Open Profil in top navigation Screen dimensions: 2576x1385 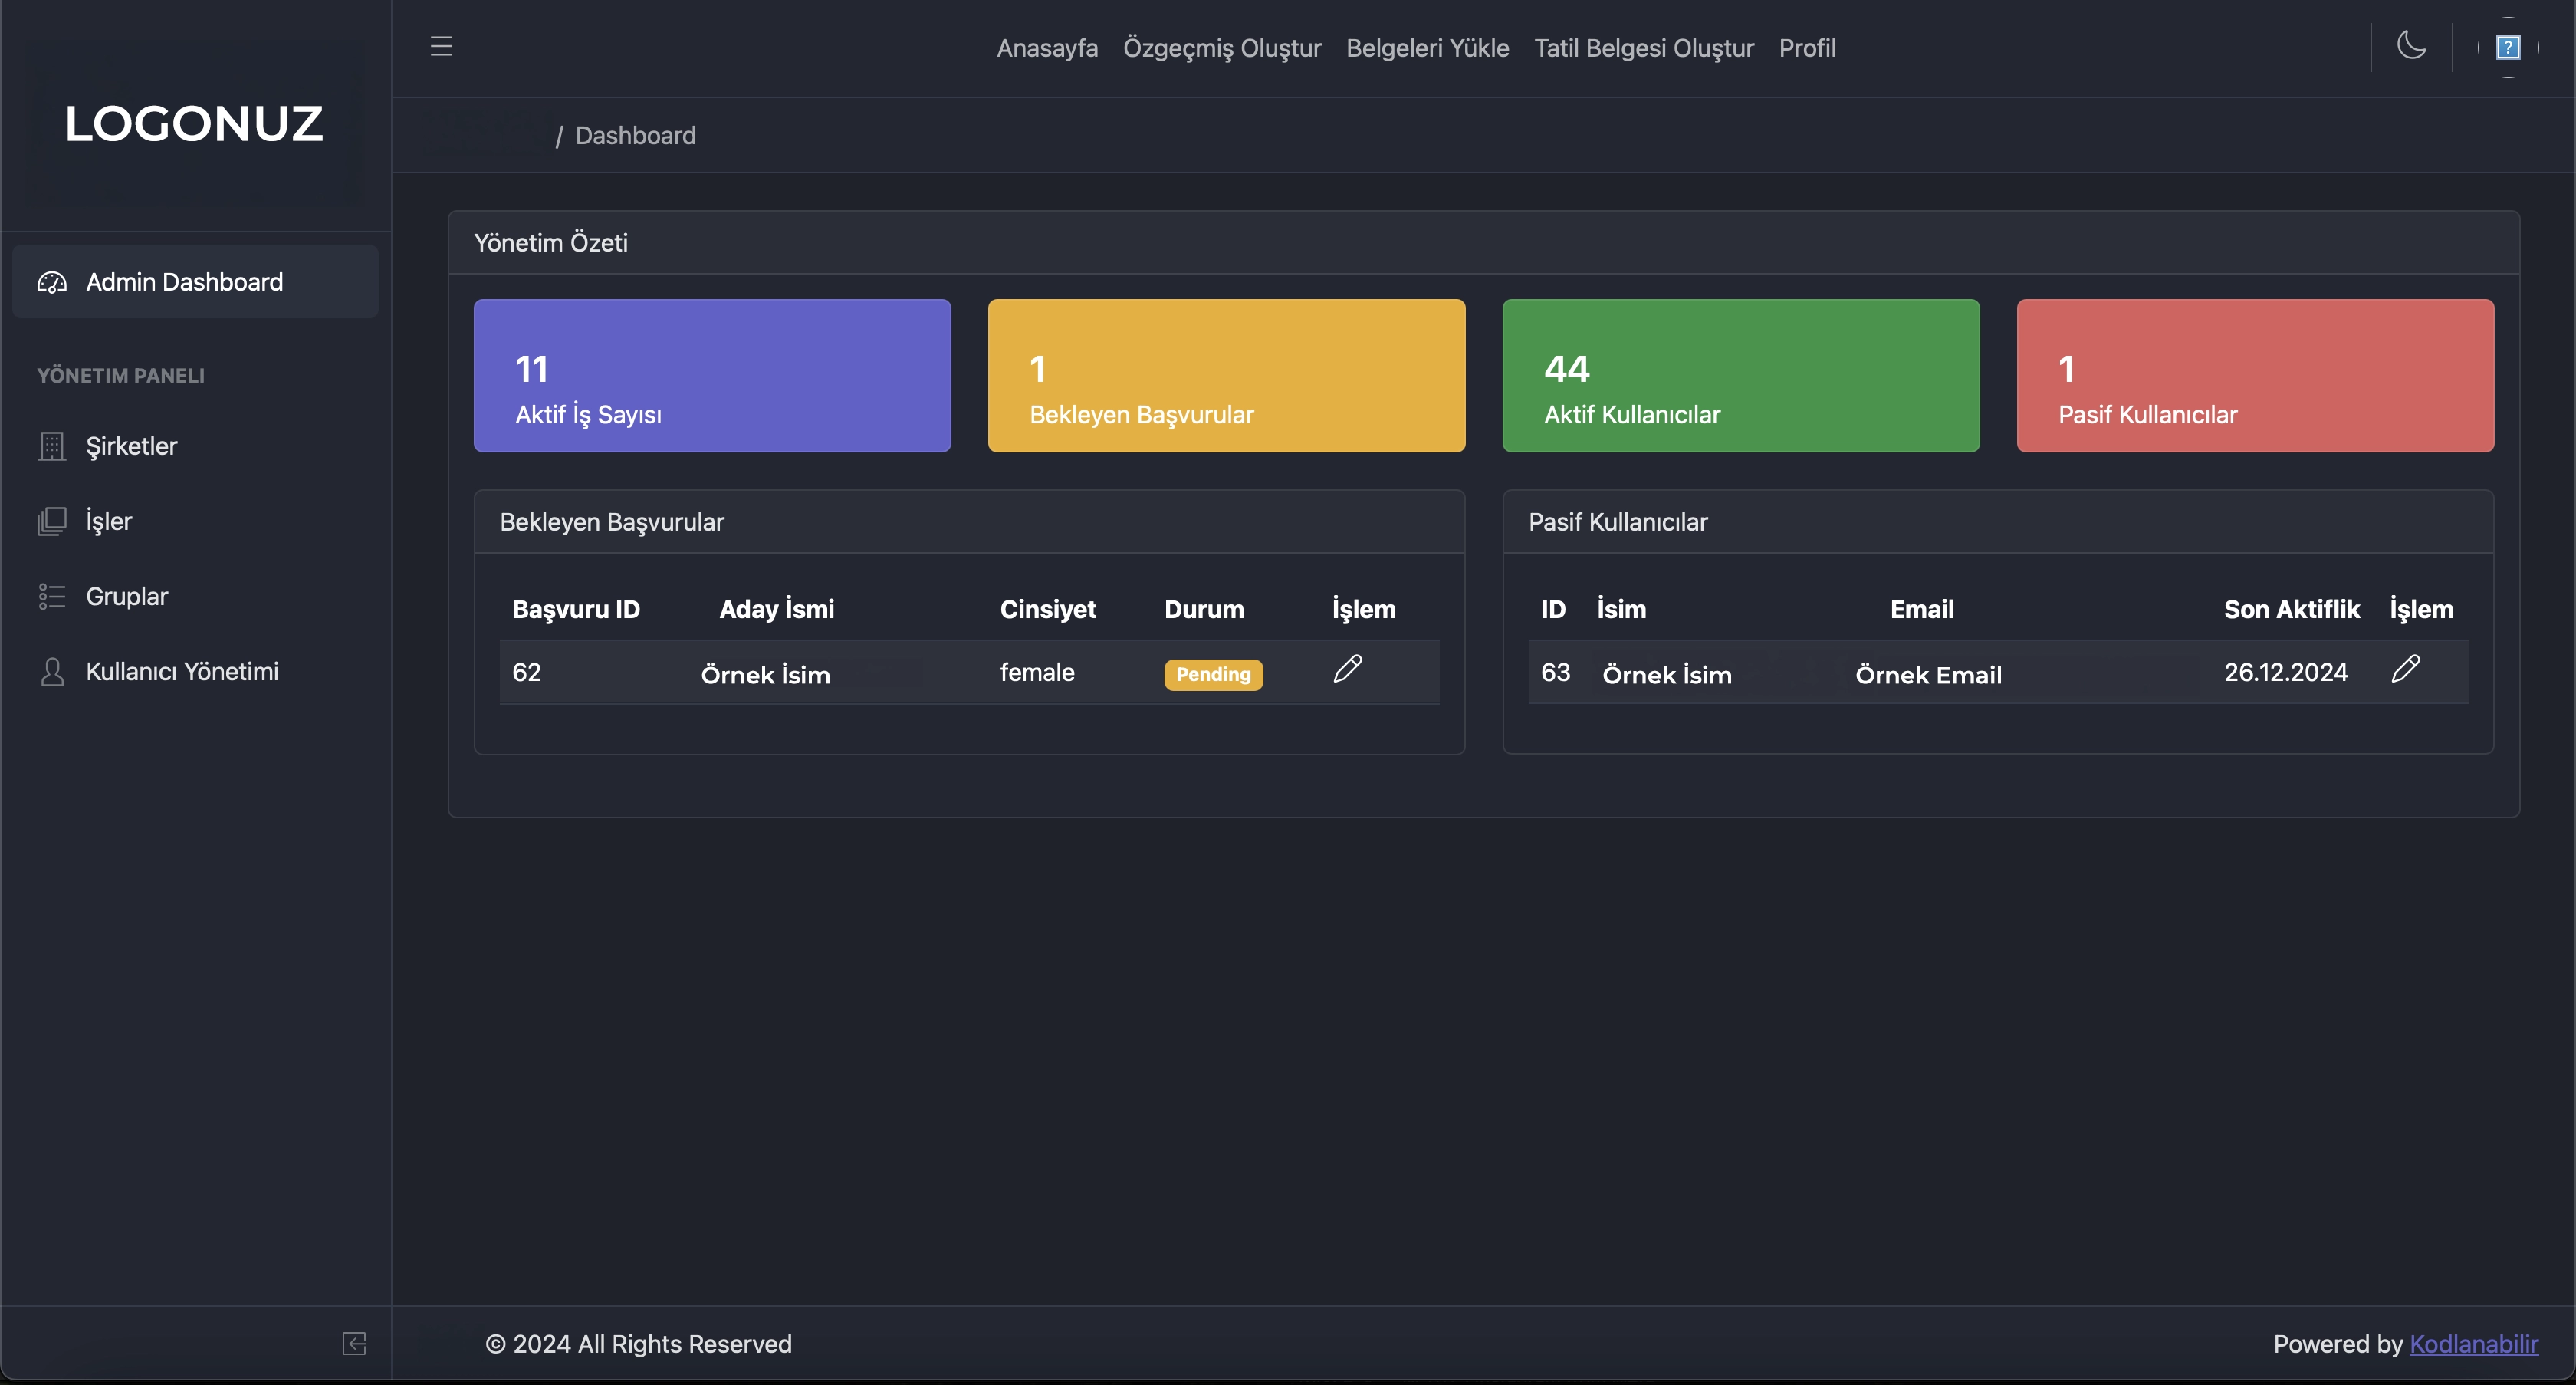tap(1806, 48)
